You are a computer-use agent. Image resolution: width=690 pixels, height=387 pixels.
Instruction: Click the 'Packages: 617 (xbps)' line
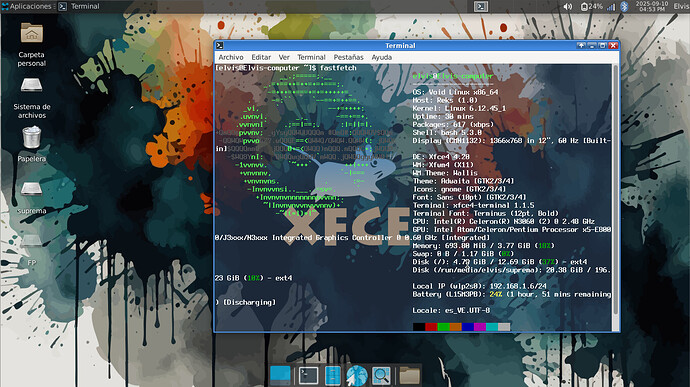click(453, 125)
